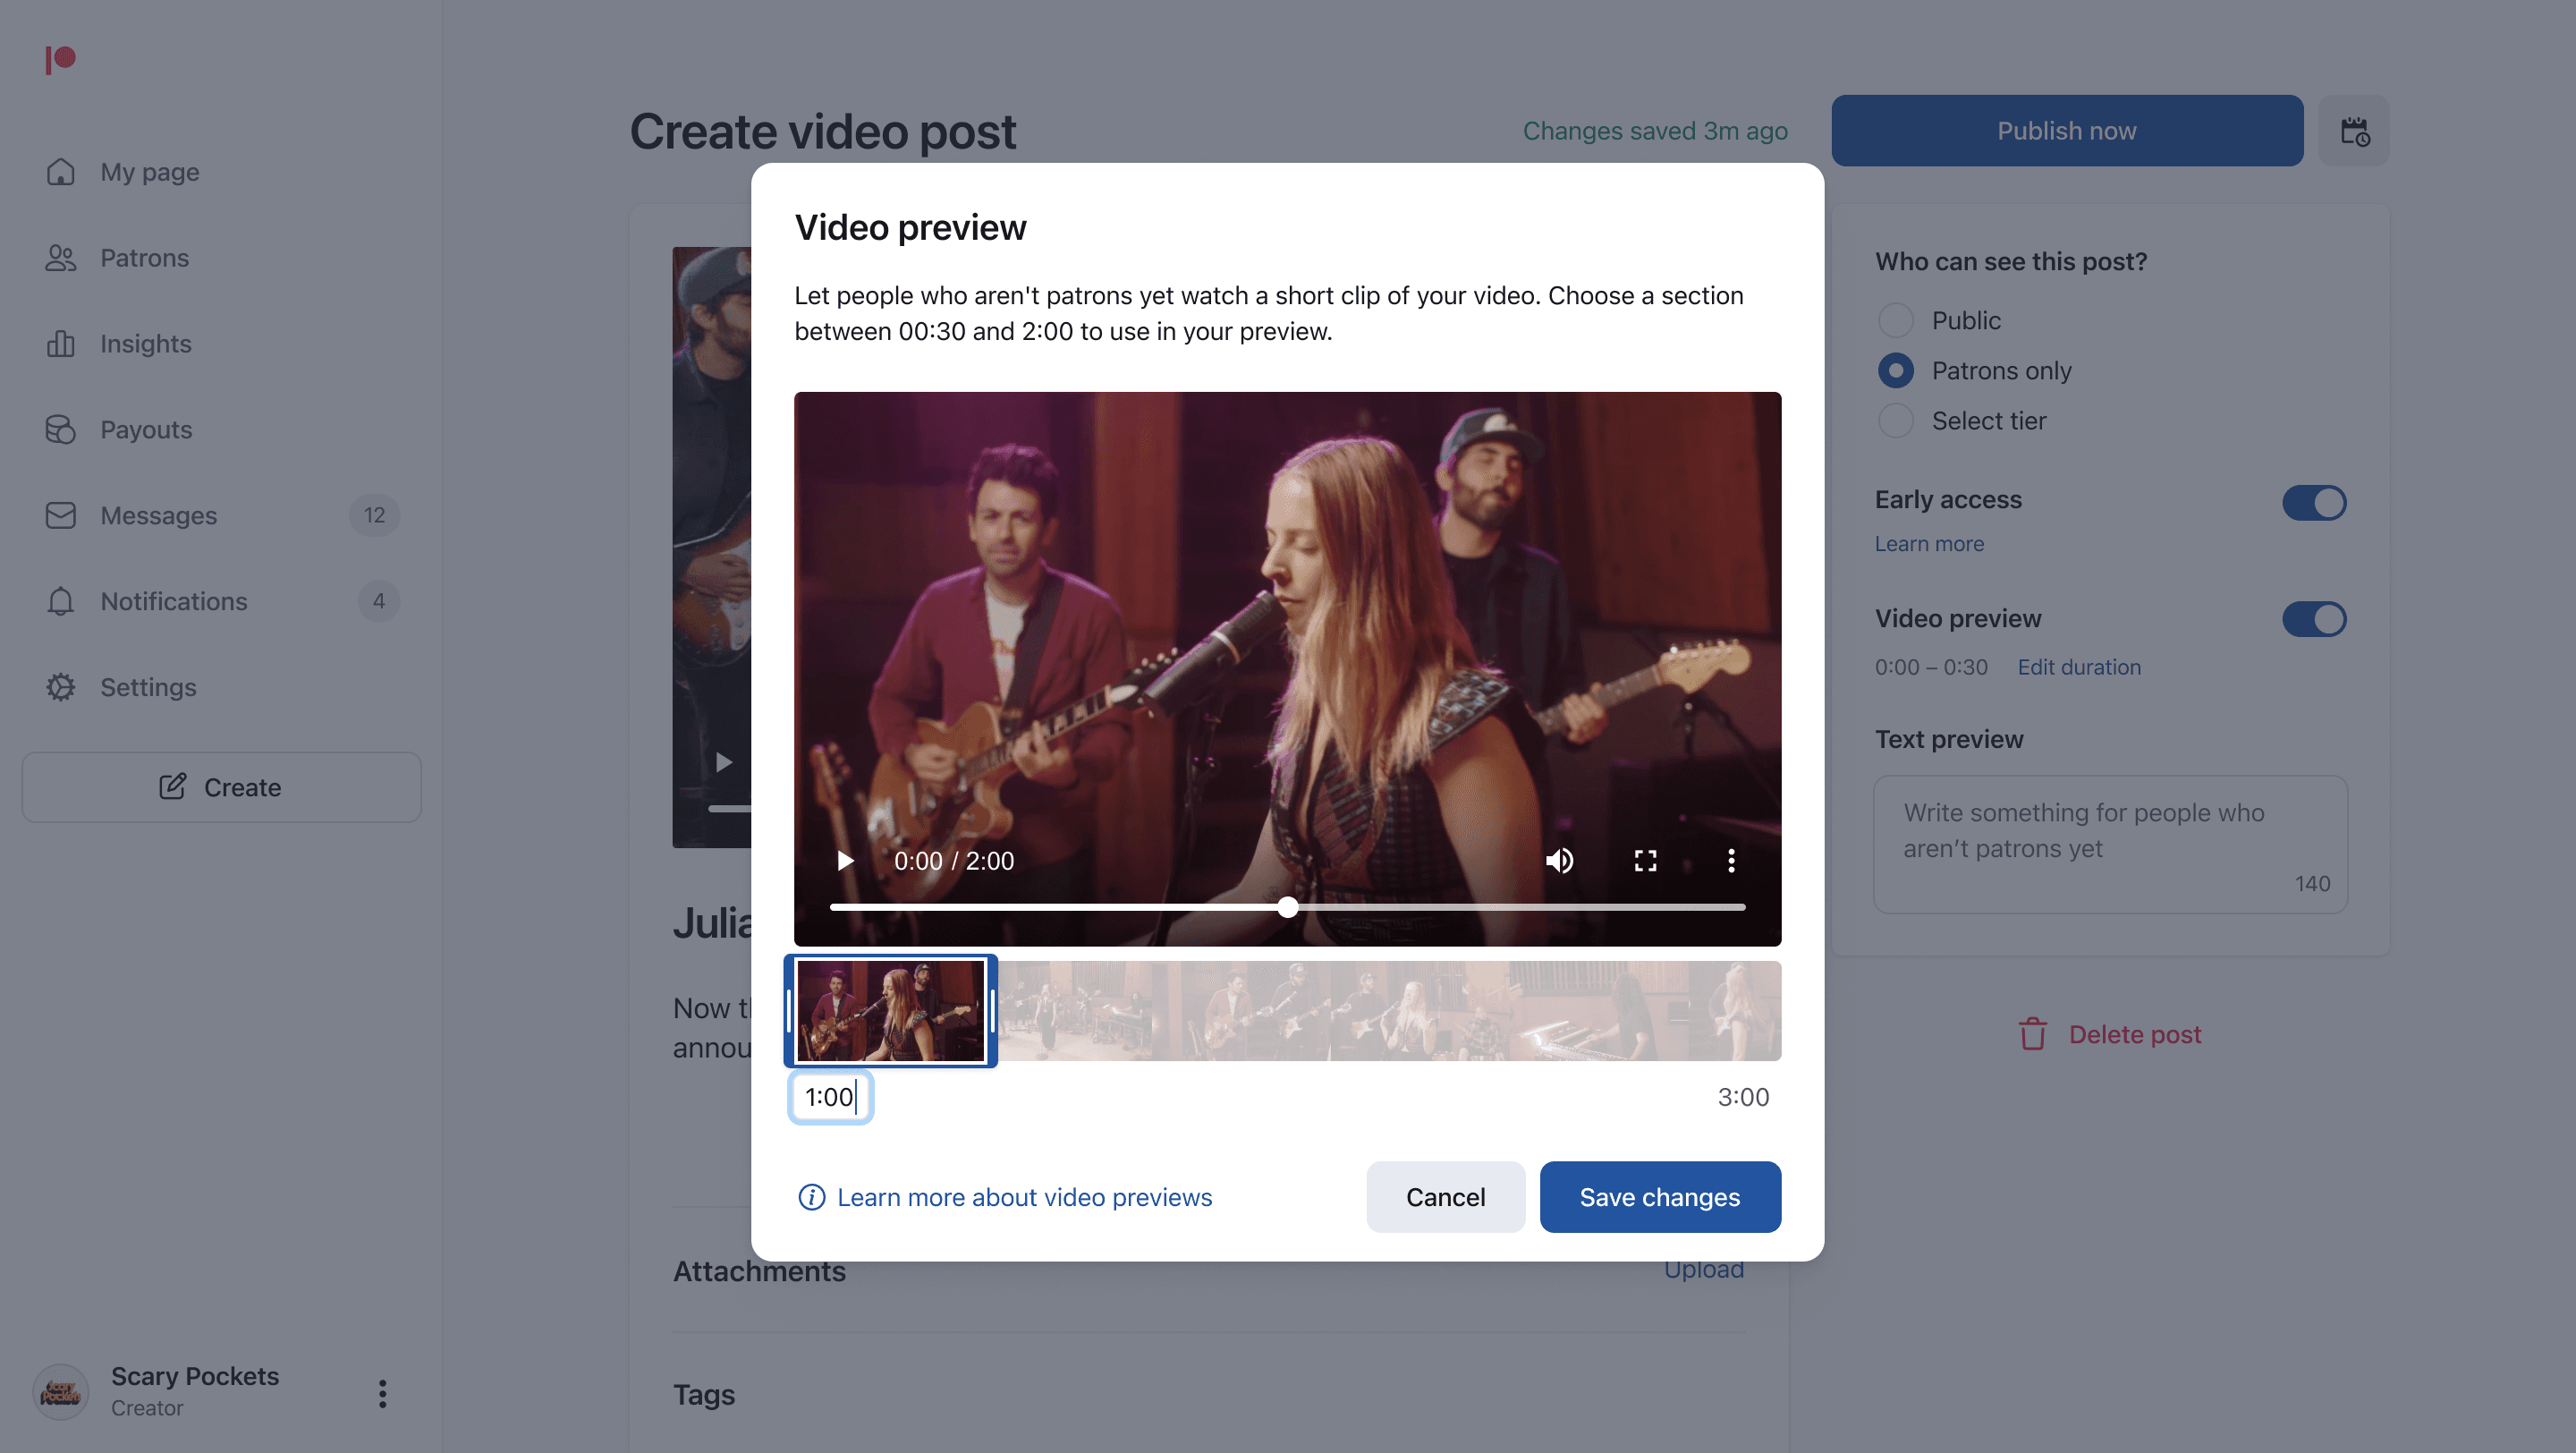Click the left trim handle of the clip

(x=789, y=1011)
